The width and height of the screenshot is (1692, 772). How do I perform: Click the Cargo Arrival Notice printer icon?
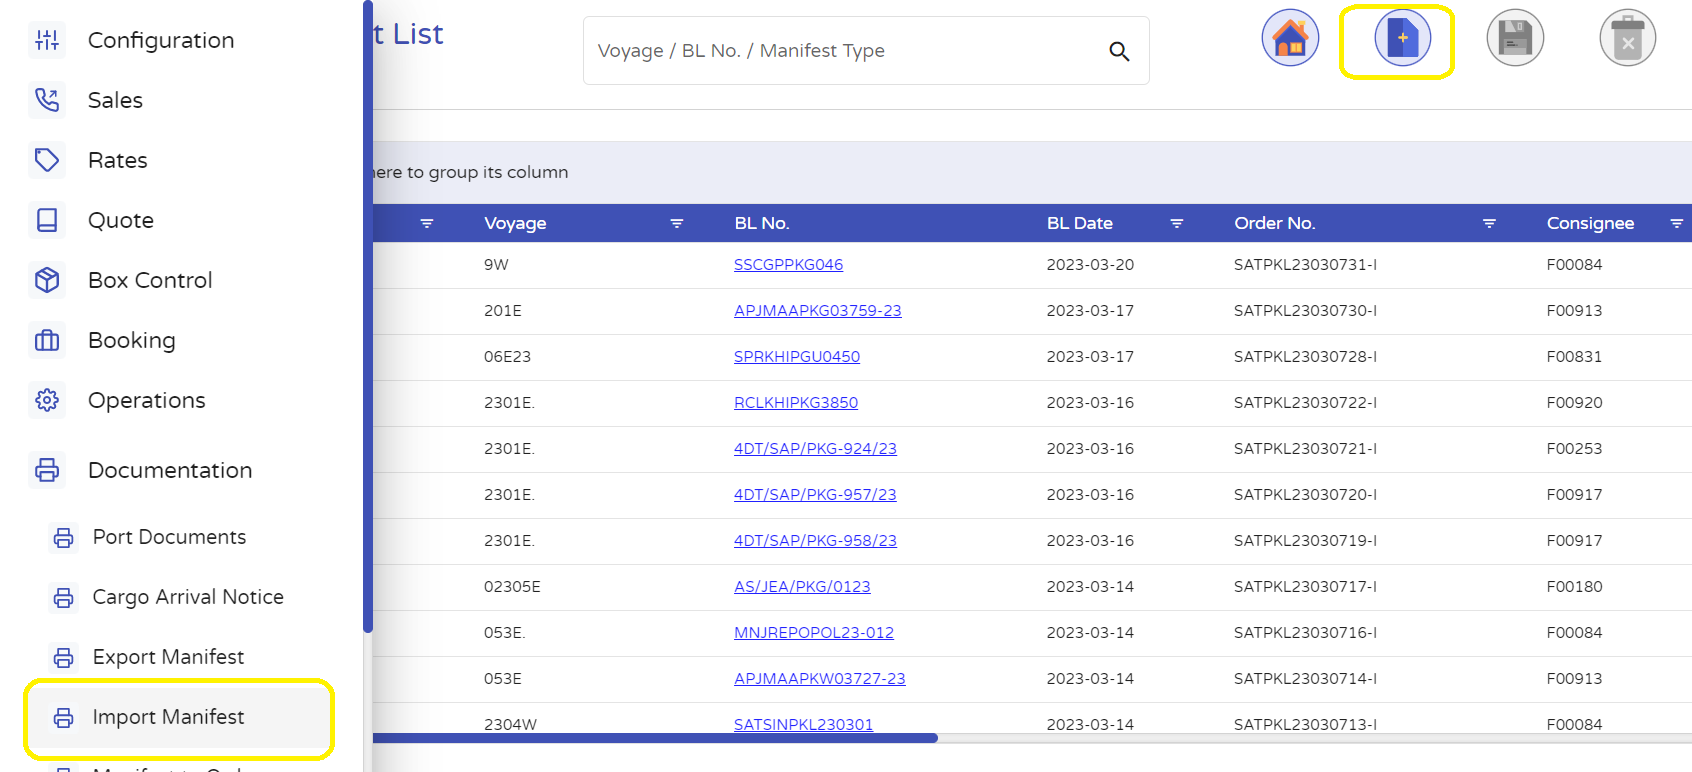[64, 598]
